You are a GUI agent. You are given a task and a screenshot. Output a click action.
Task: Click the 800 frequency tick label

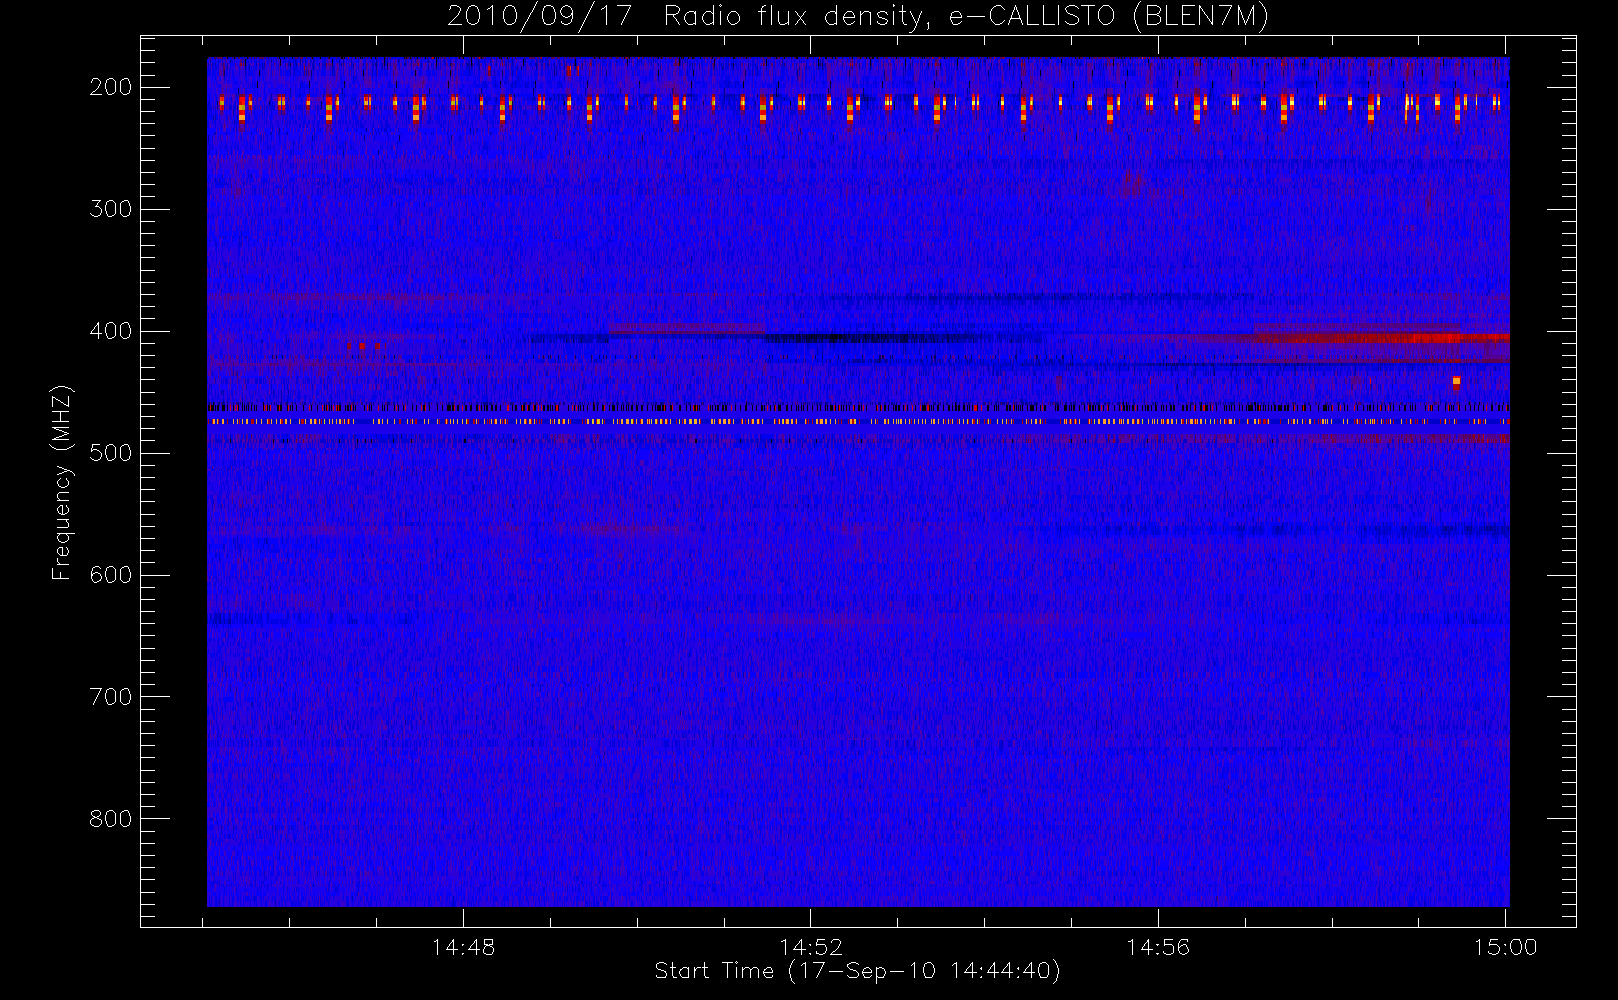click(x=110, y=819)
